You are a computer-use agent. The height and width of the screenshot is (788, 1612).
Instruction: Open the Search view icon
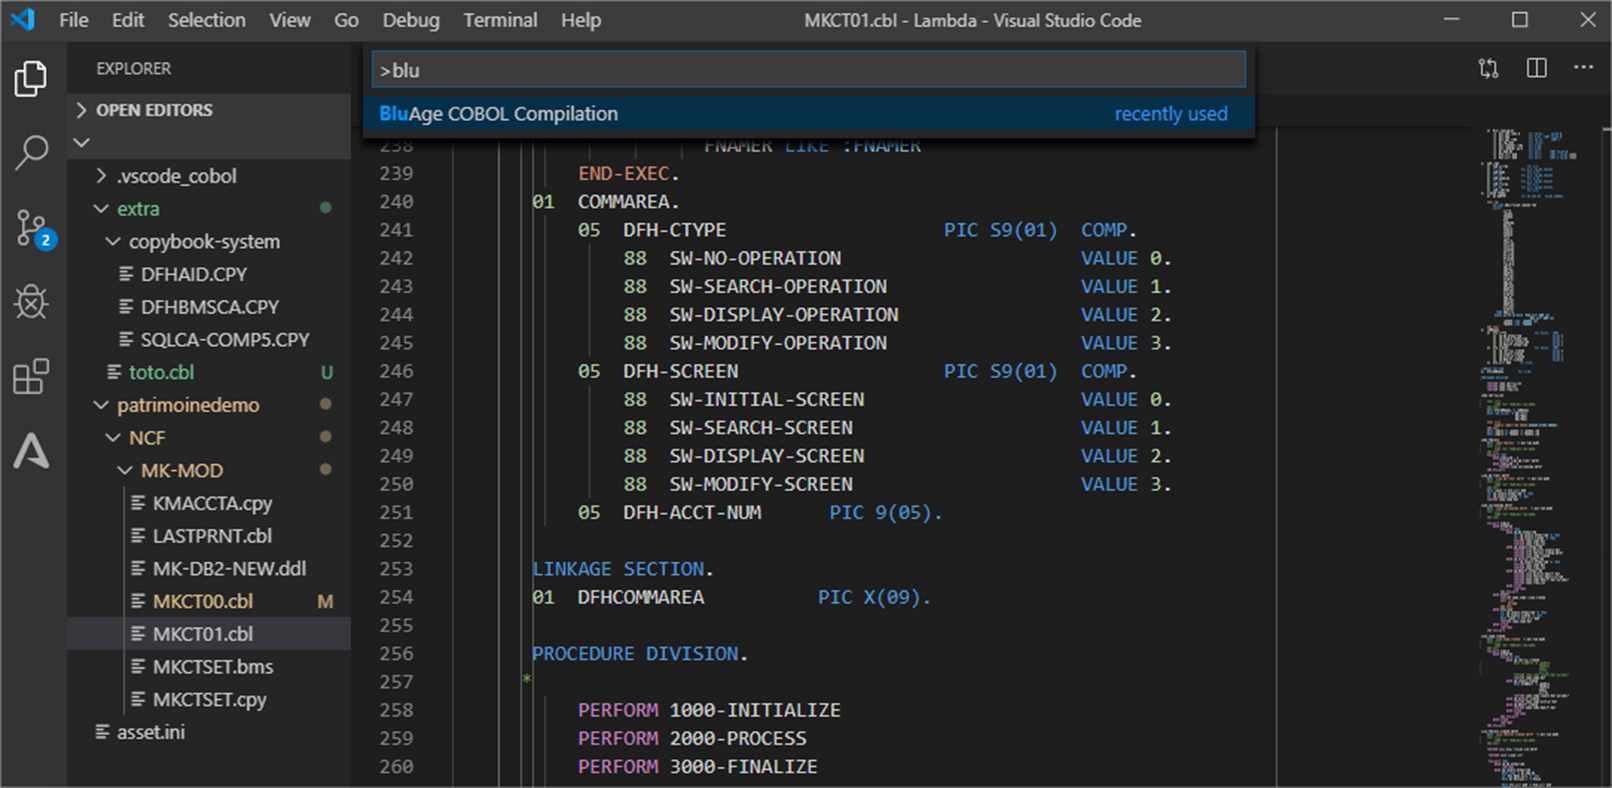(31, 153)
